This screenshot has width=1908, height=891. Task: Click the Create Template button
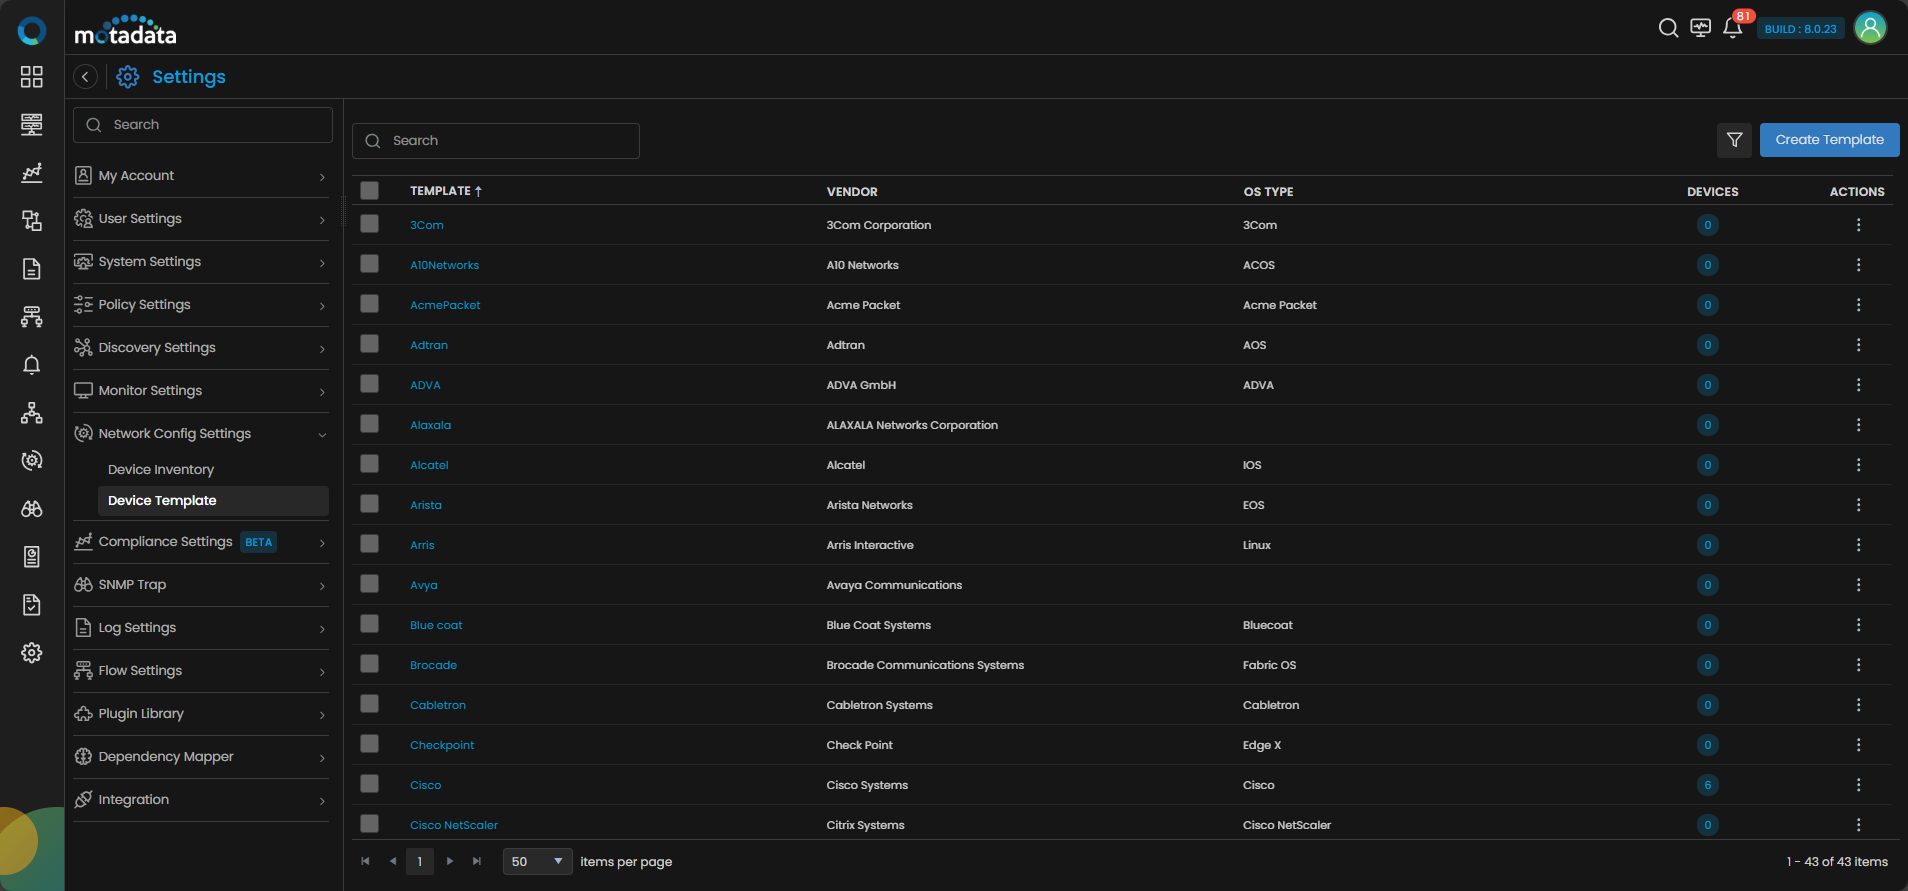point(1829,140)
